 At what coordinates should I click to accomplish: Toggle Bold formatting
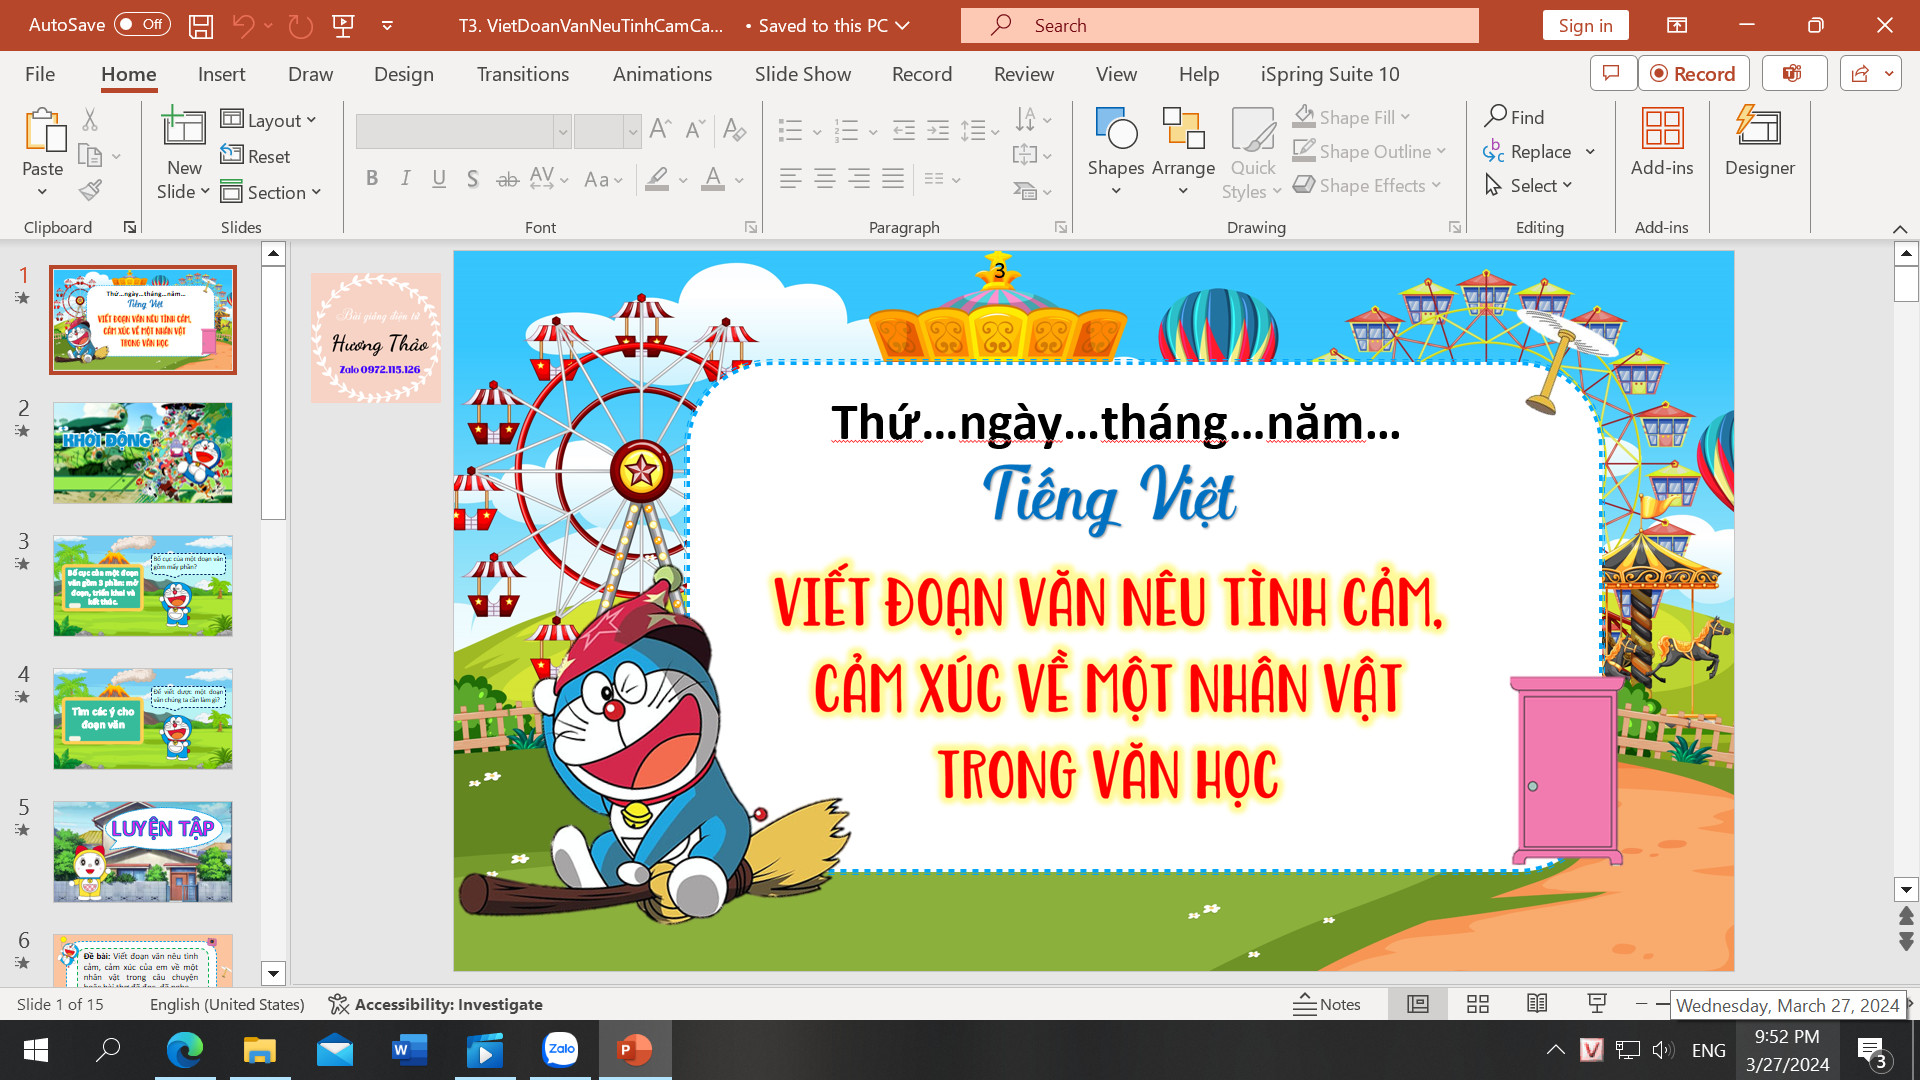click(371, 179)
